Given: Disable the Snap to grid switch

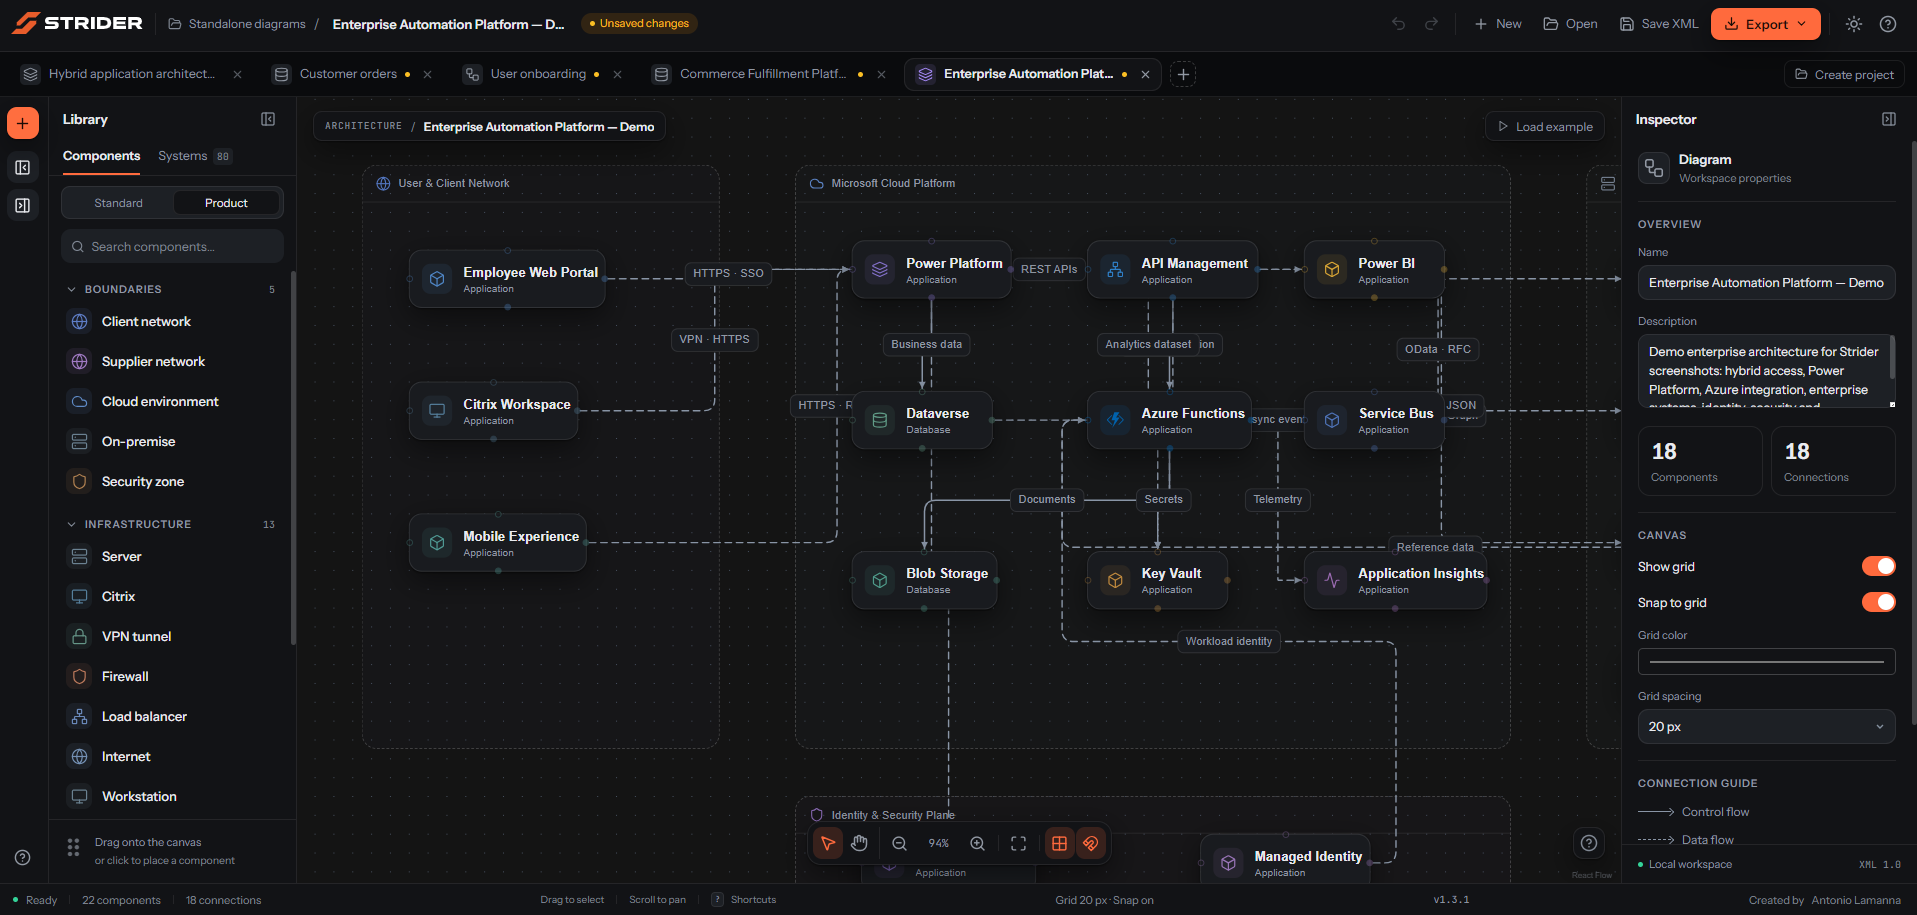Looking at the screenshot, I should click(1878, 602).
